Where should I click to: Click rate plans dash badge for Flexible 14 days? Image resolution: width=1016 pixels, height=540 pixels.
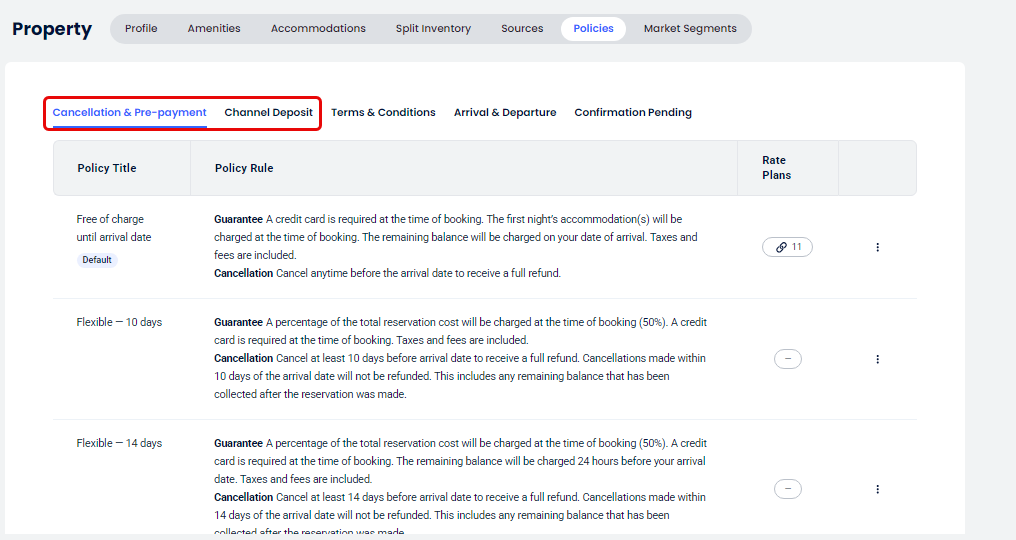tap(787, 489)
